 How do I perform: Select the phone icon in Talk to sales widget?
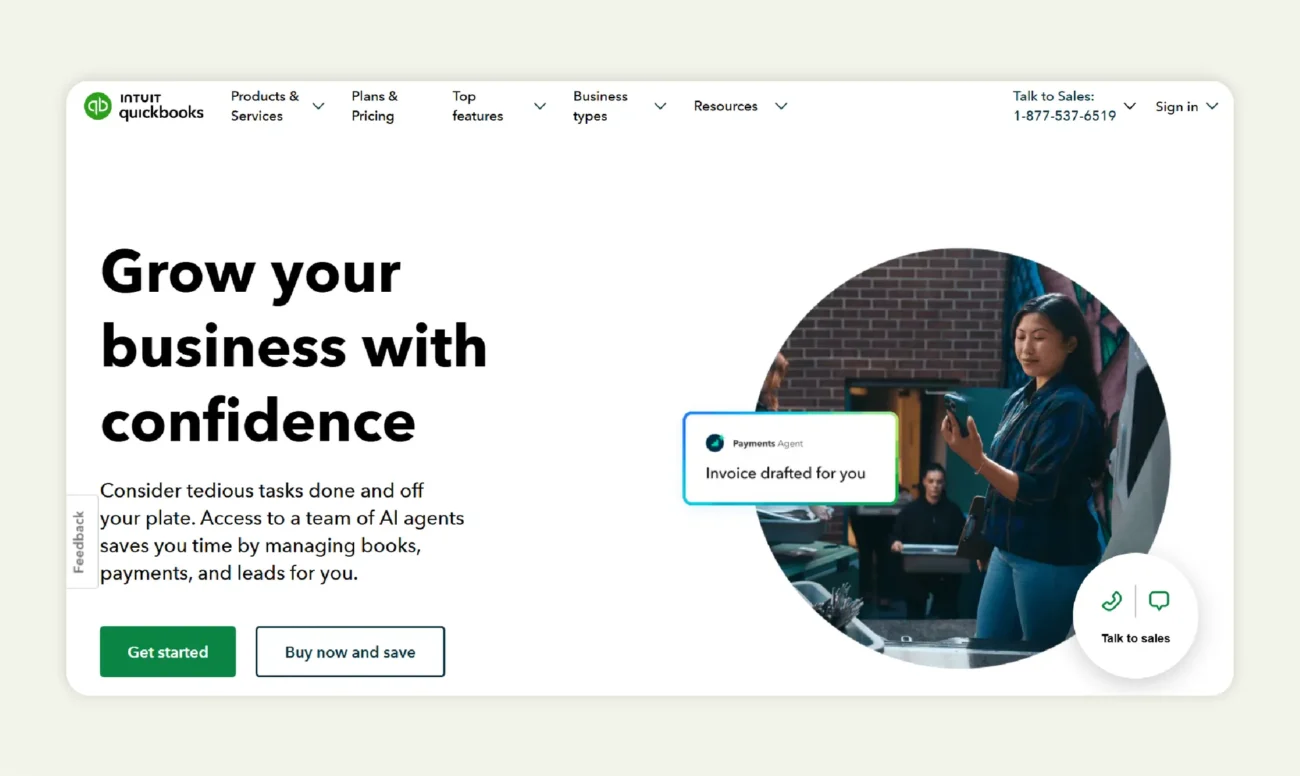coord(1111,601)
